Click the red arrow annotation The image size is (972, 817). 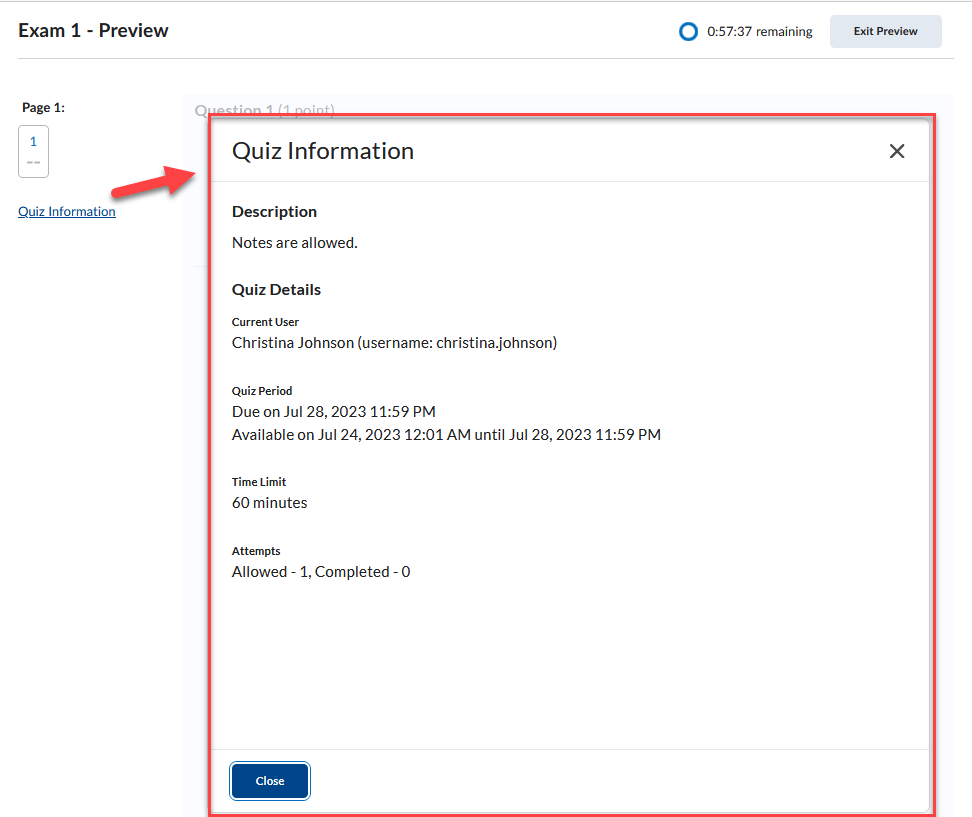153,183
